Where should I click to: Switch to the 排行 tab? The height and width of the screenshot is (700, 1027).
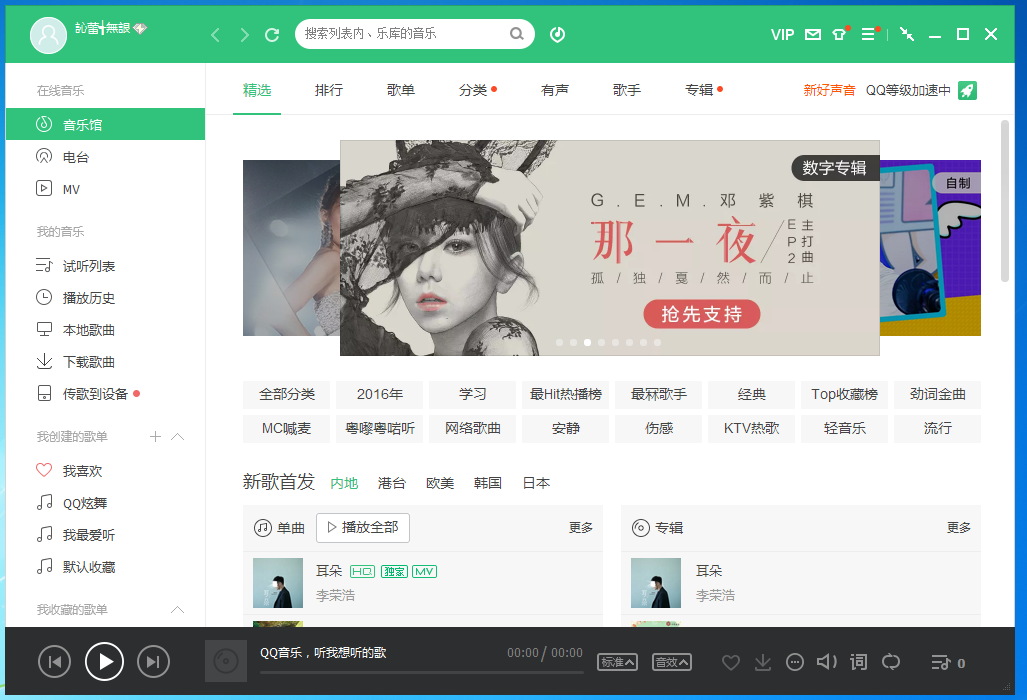(x=329, y=90)
